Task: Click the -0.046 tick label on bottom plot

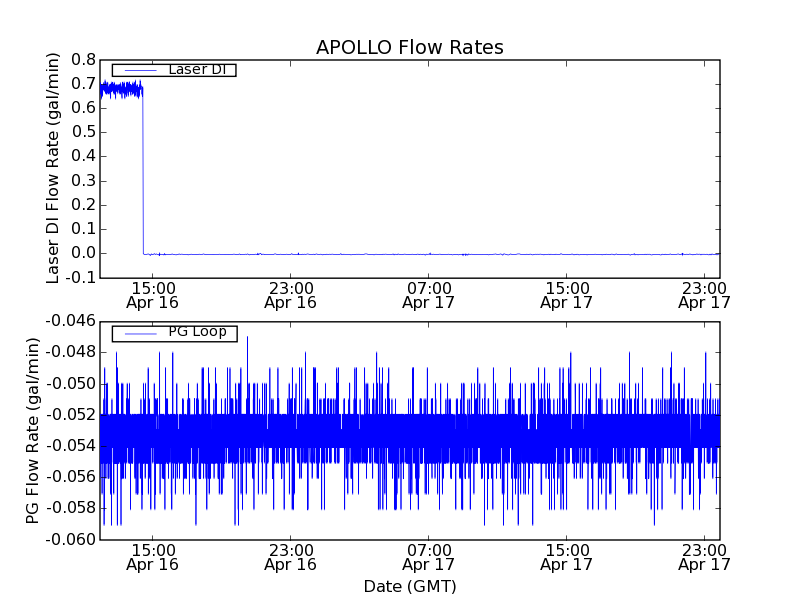Action: click(x=70, y=321)
